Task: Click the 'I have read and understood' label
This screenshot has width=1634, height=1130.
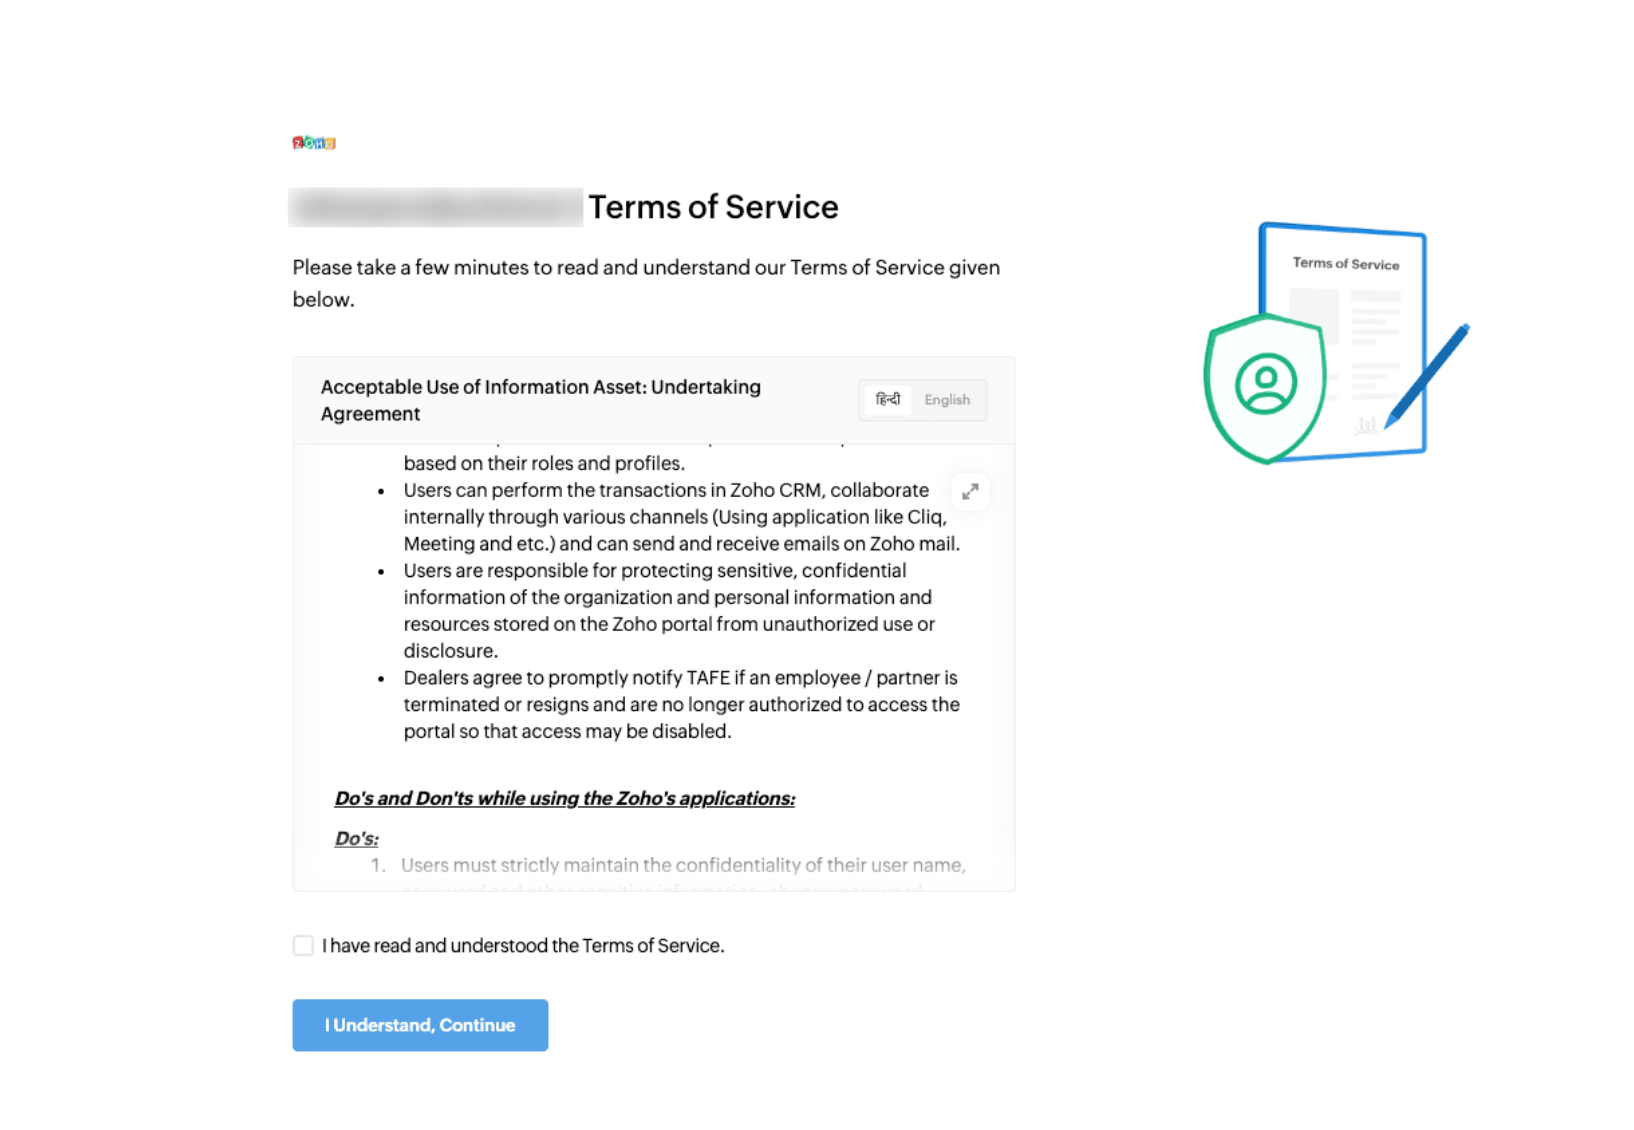Action: pyautogui.click(x=523, y=946)
